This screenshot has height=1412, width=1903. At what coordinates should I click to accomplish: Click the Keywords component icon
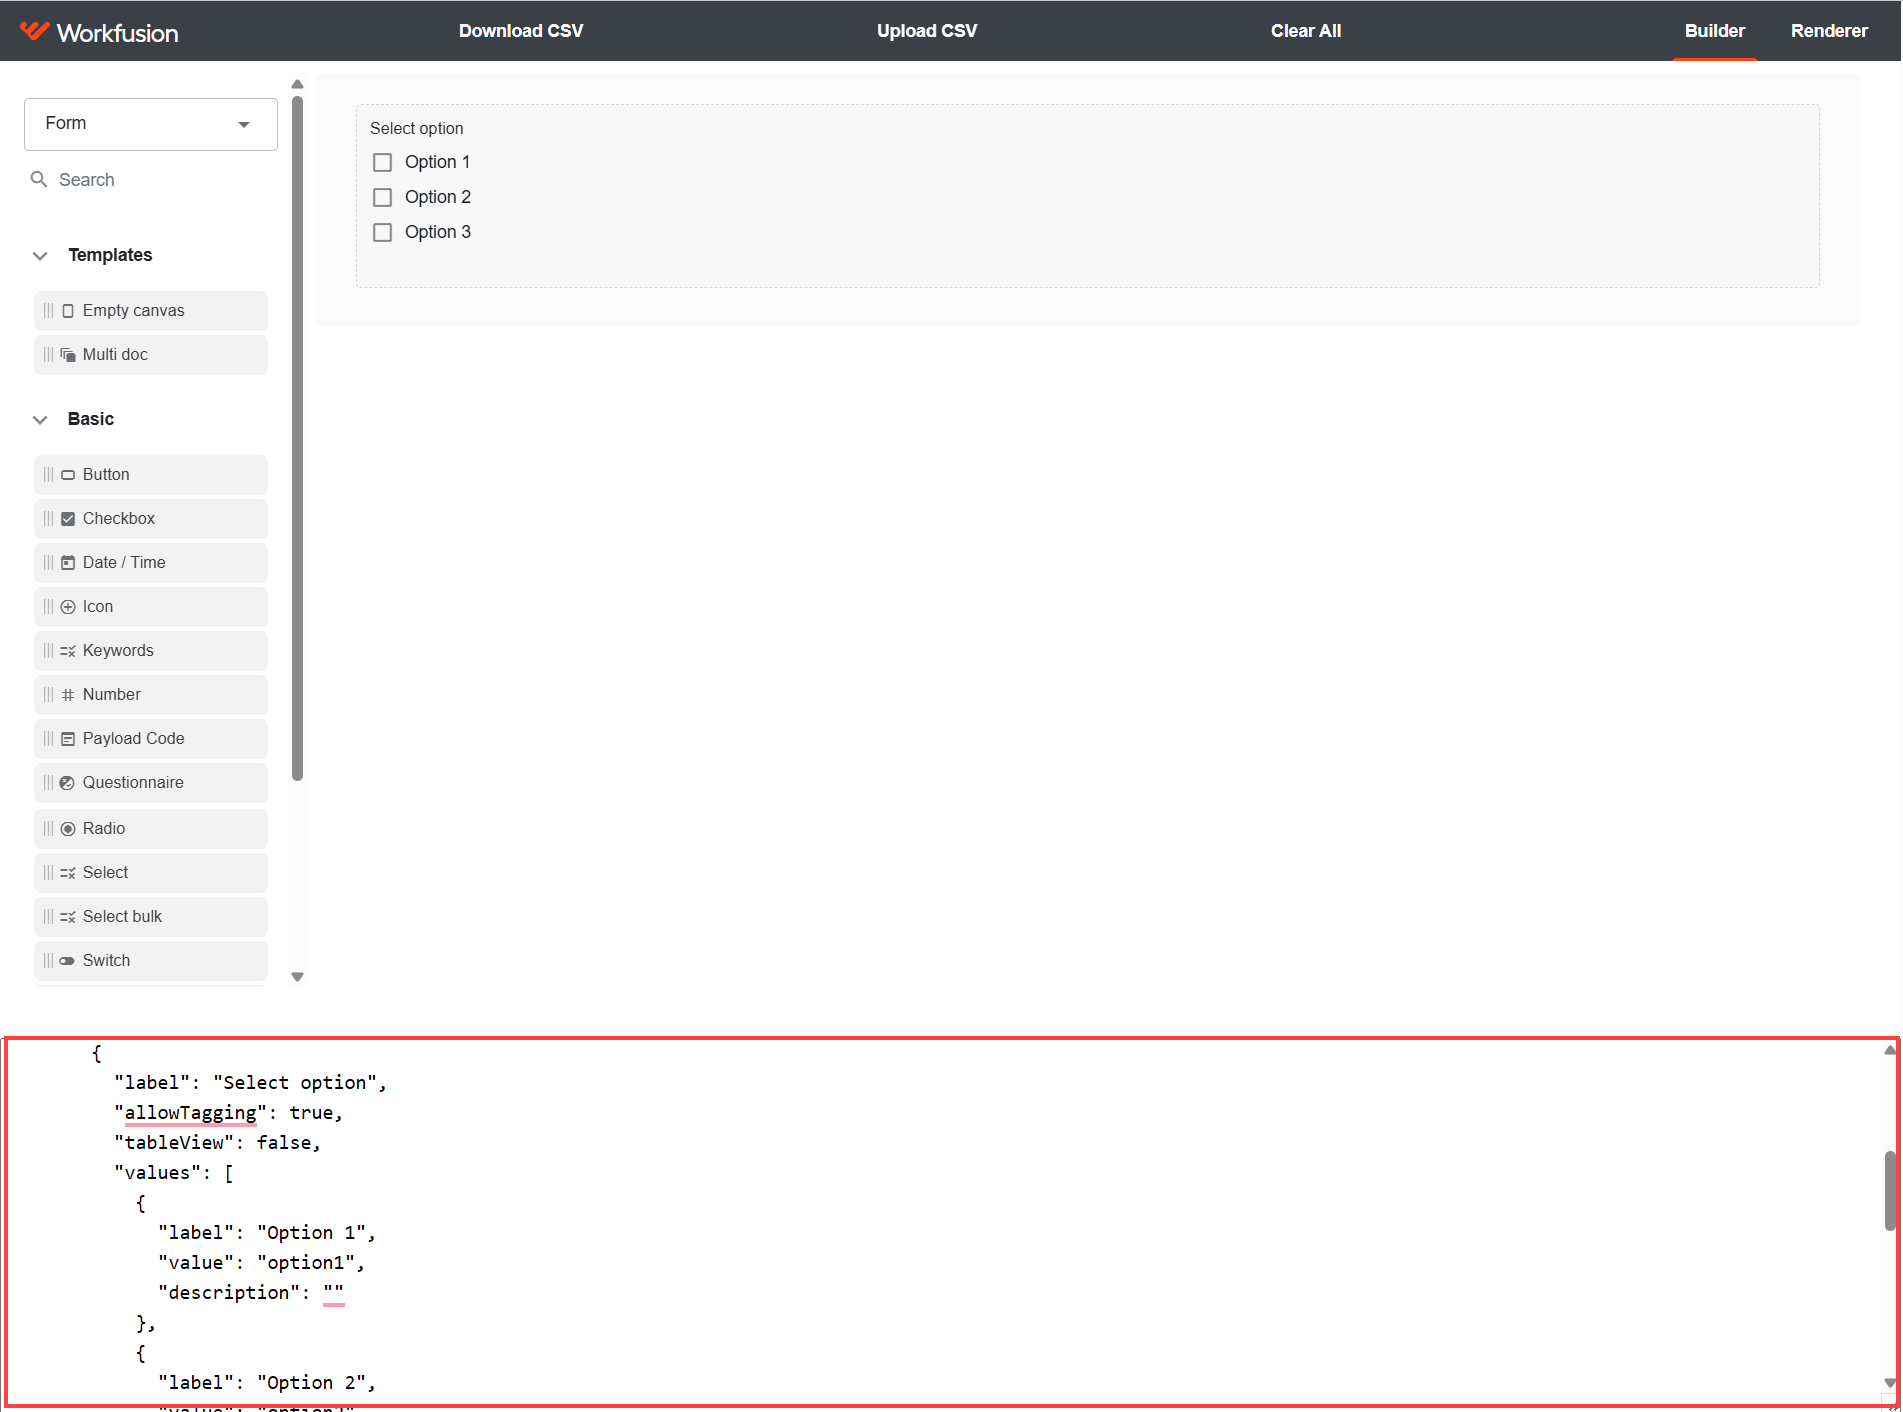tap(68, 651)
